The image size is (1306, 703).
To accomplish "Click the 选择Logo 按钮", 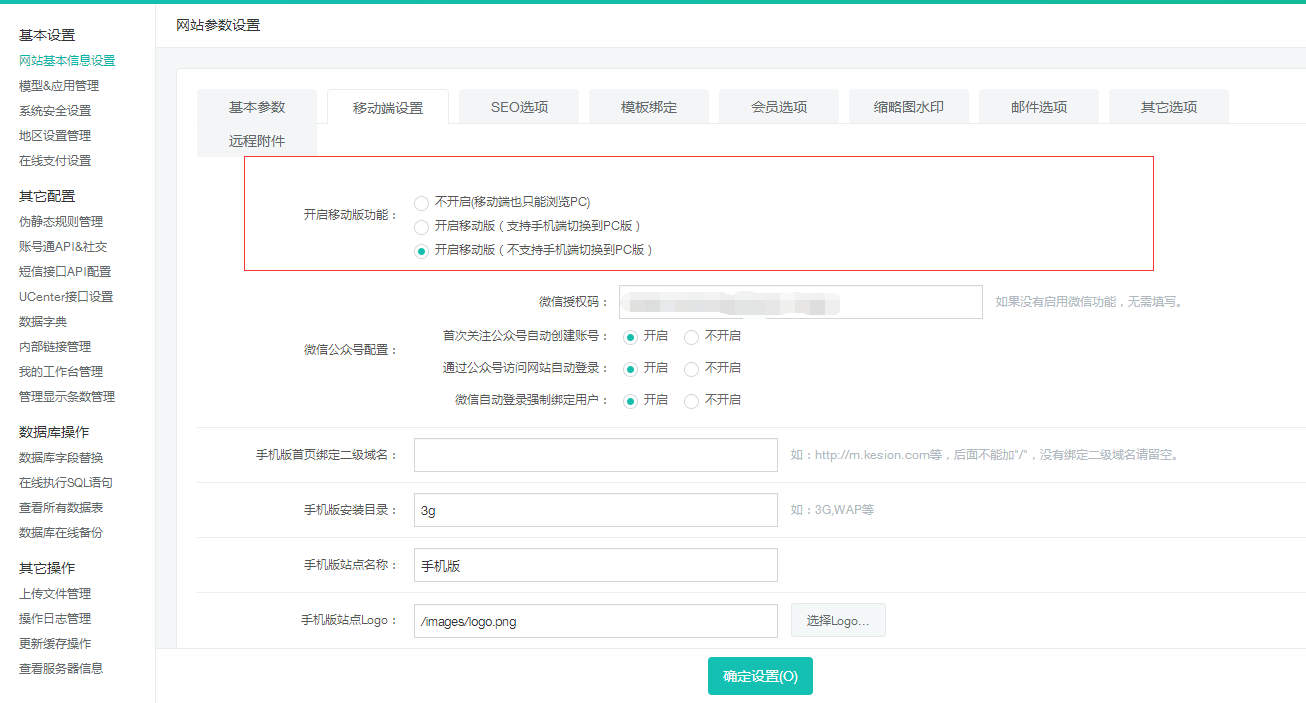I will click(838, 620).
